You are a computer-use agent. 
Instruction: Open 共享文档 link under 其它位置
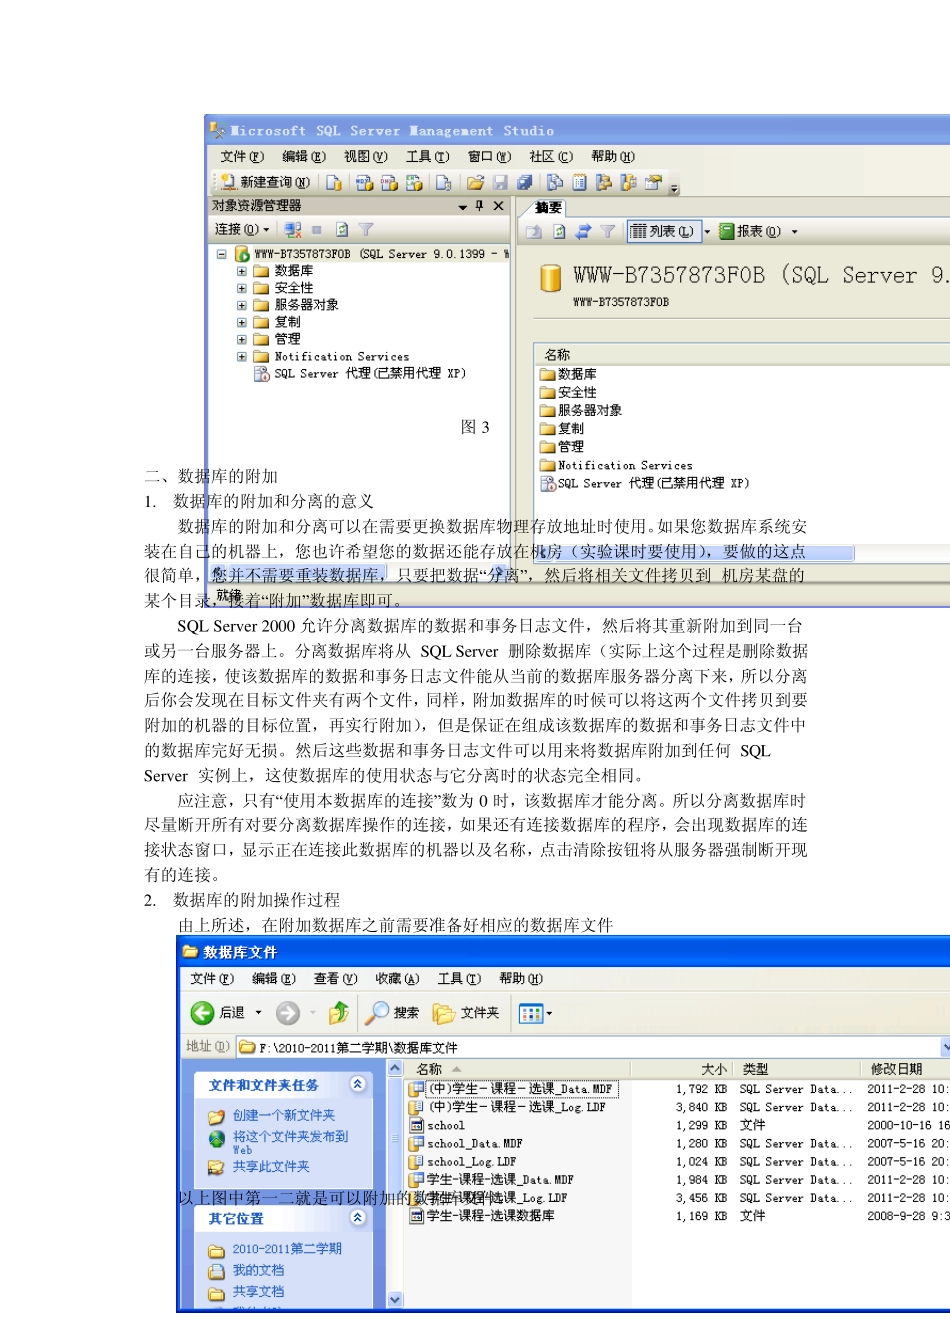point(258,1292)
